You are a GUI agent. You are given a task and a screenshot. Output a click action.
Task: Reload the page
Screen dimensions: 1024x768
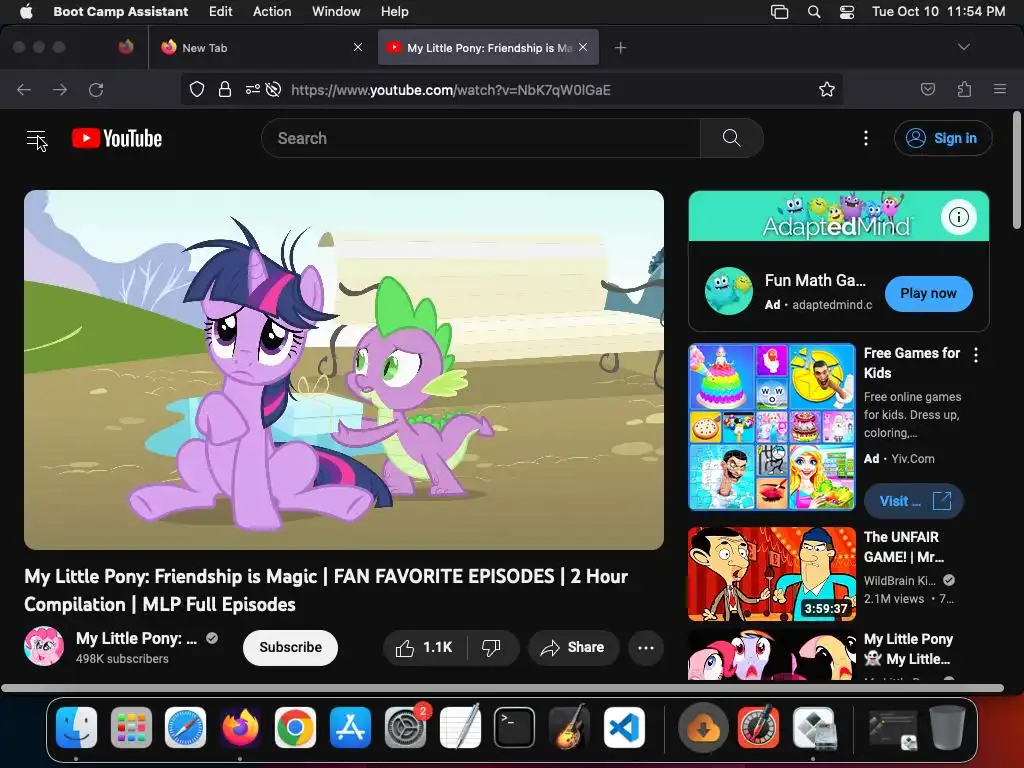(x=96, y=89)
